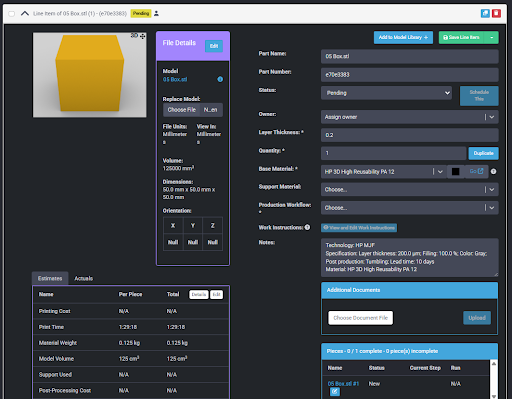The width and height of the screenshot is (512, 399).
Task: Click the black material color swatch
Action: [455, 172]
